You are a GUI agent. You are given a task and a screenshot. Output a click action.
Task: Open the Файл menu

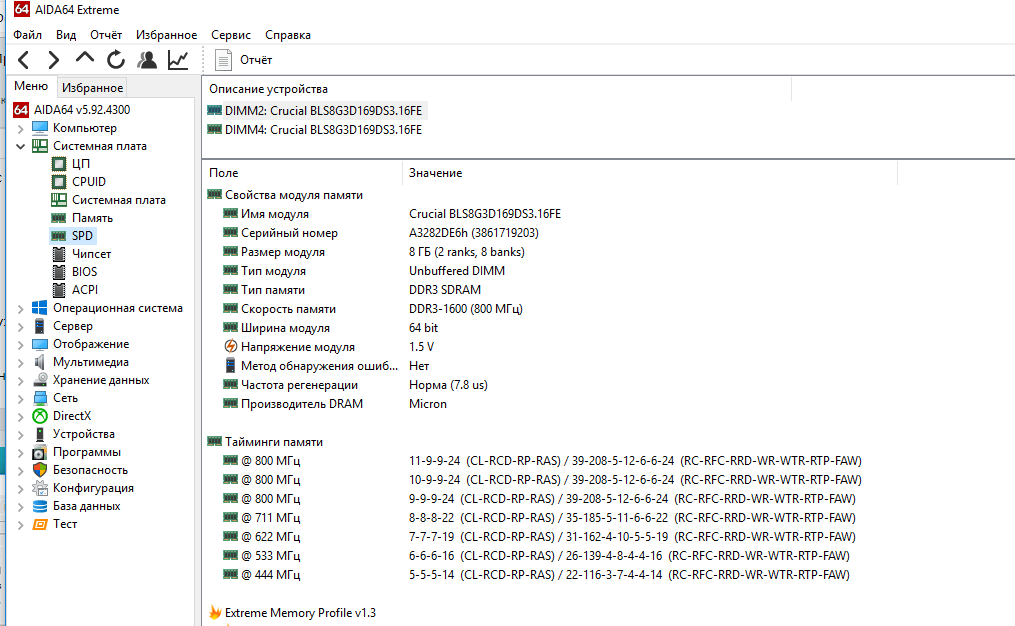pyautogui.click(x=27, y=35)
